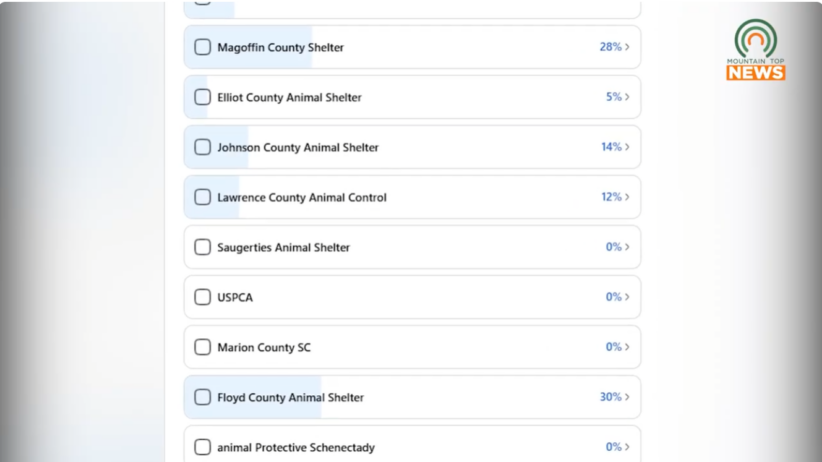Select the animal Protective Schenectady checkbox
The width and height of the screenshot is (822, 462).
point(203,447)
